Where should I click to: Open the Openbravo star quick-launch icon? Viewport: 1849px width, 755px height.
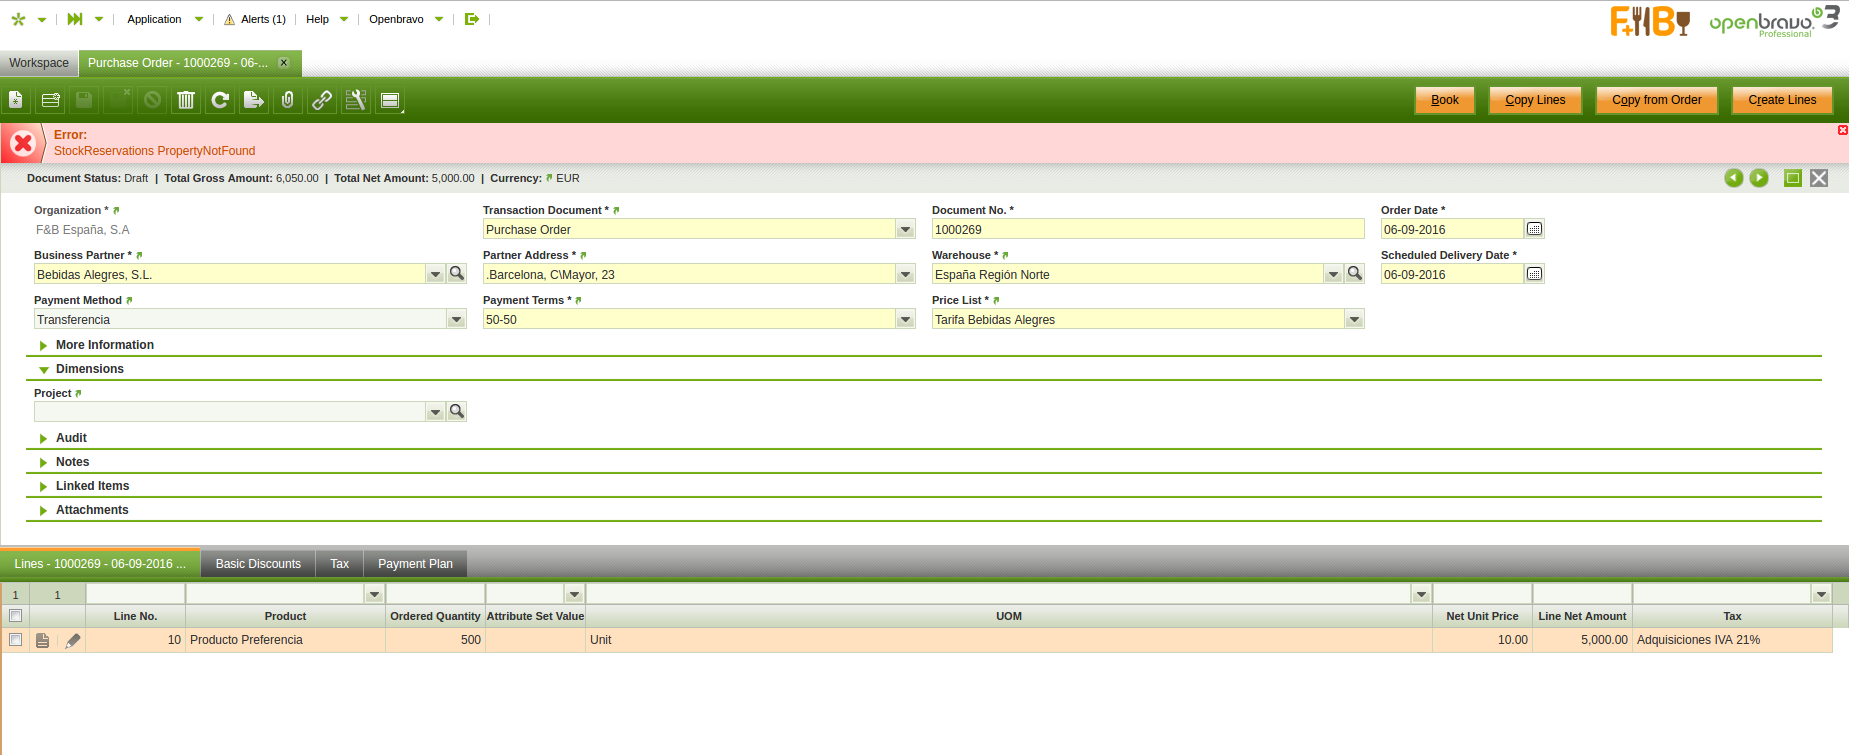coord(18,19)
